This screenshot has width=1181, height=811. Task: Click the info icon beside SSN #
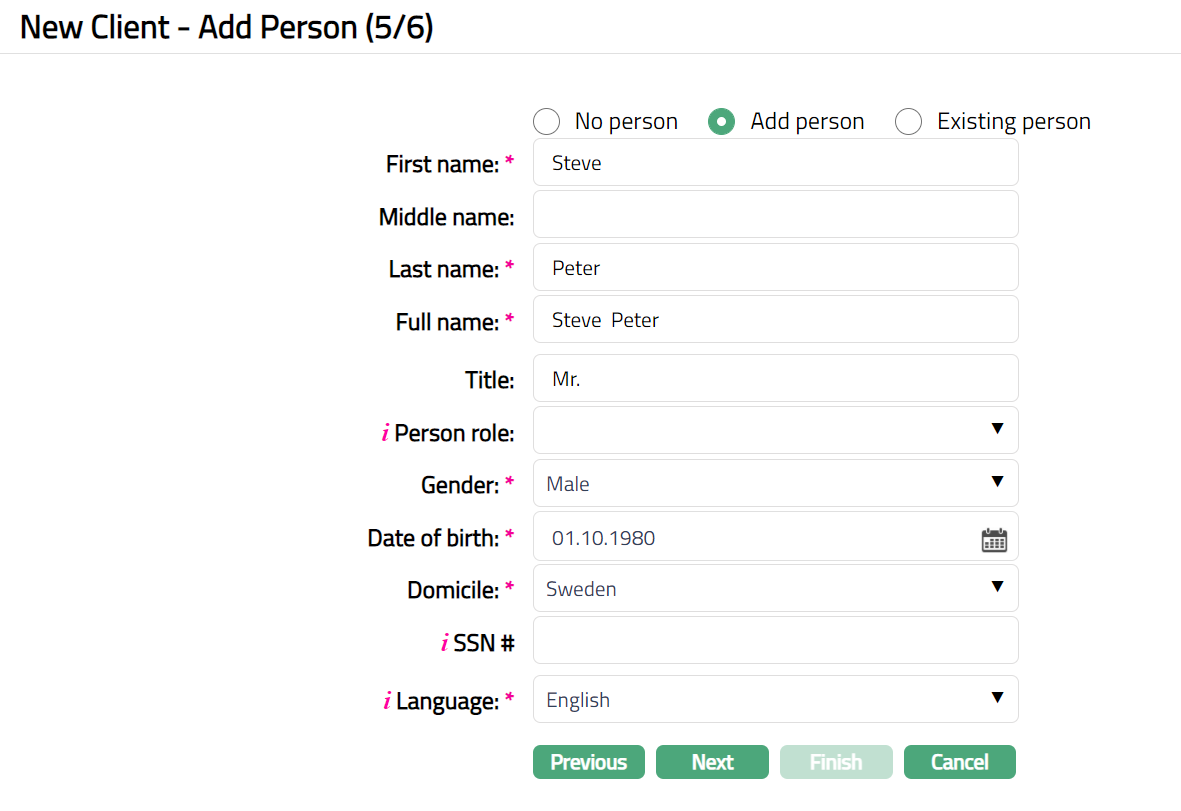tap(445, 644)
